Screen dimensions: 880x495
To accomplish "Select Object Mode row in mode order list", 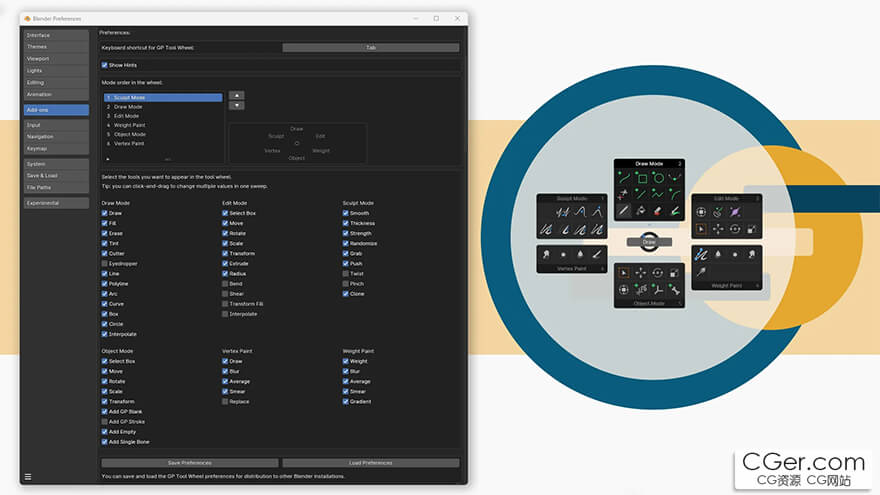I will coord(163,134).
